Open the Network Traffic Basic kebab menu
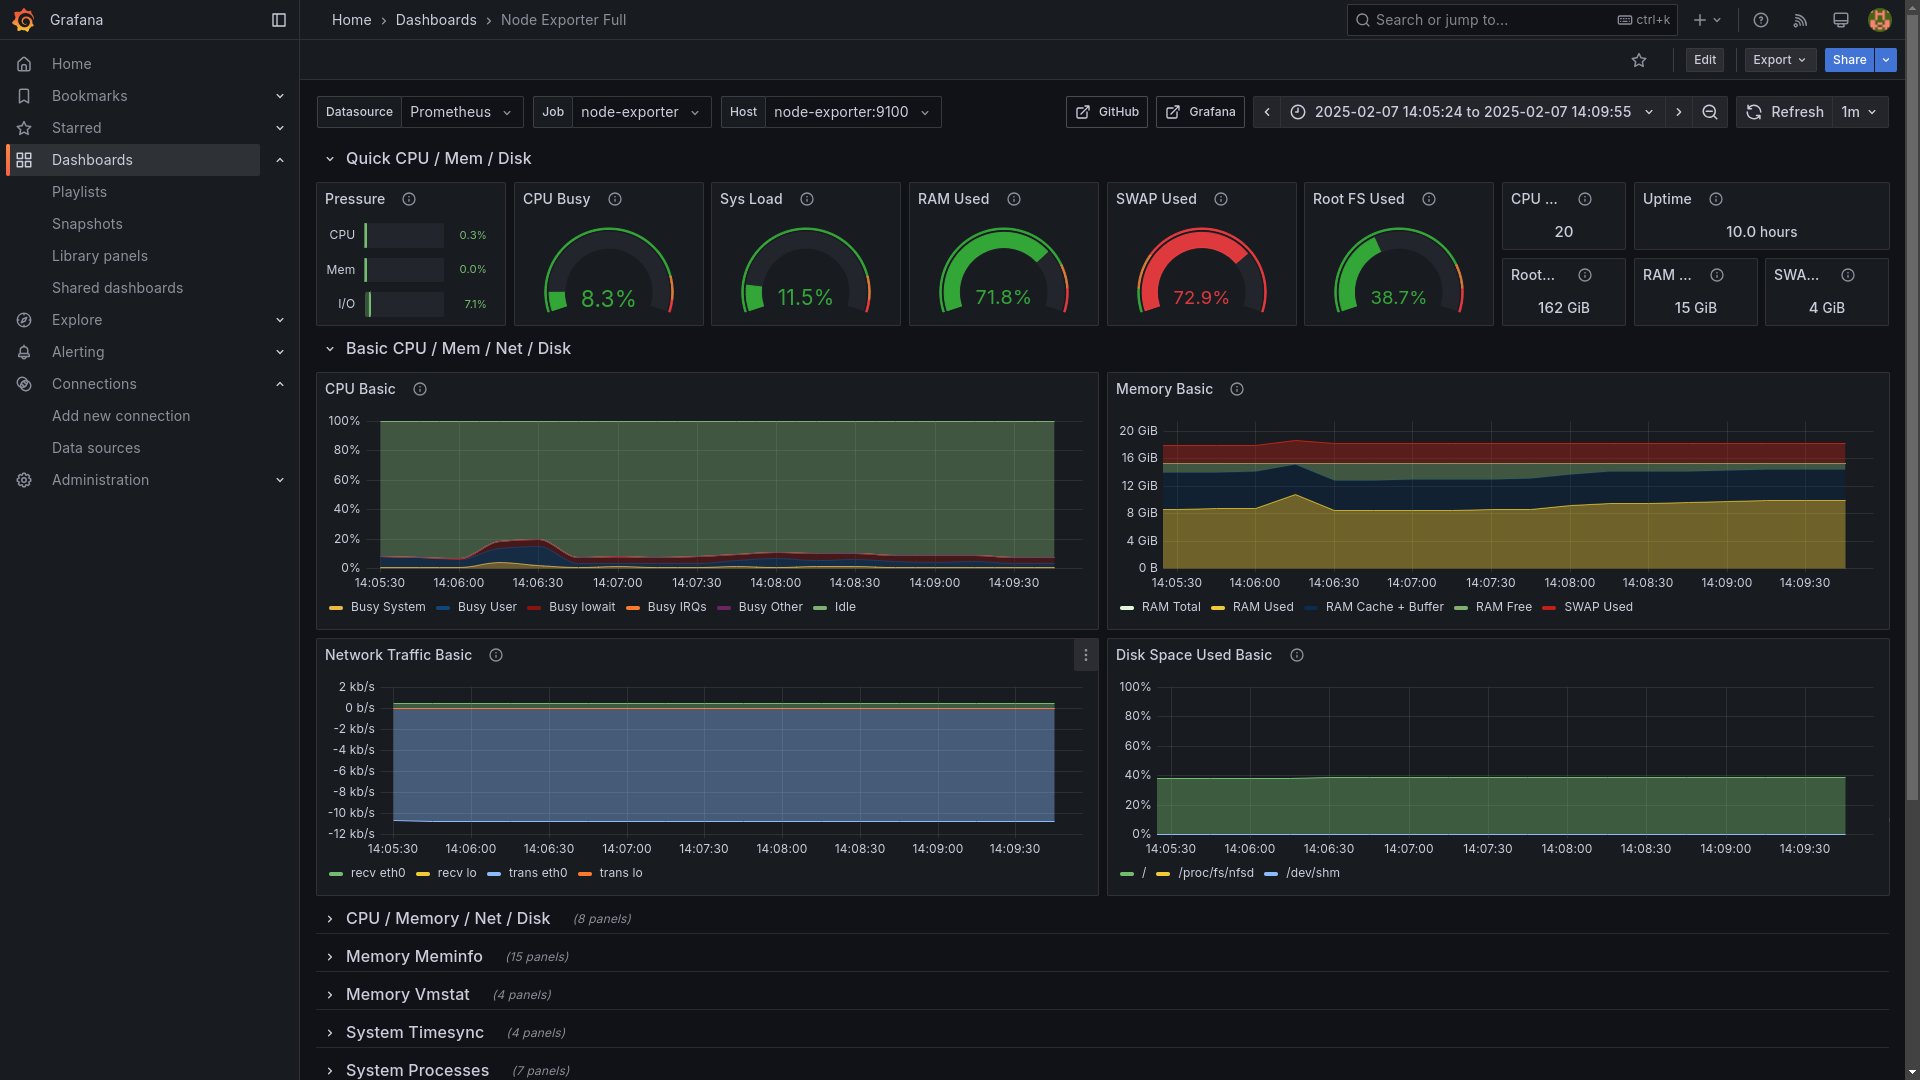Screen dimensions: 1920x1080 (x=1085, y=655)
